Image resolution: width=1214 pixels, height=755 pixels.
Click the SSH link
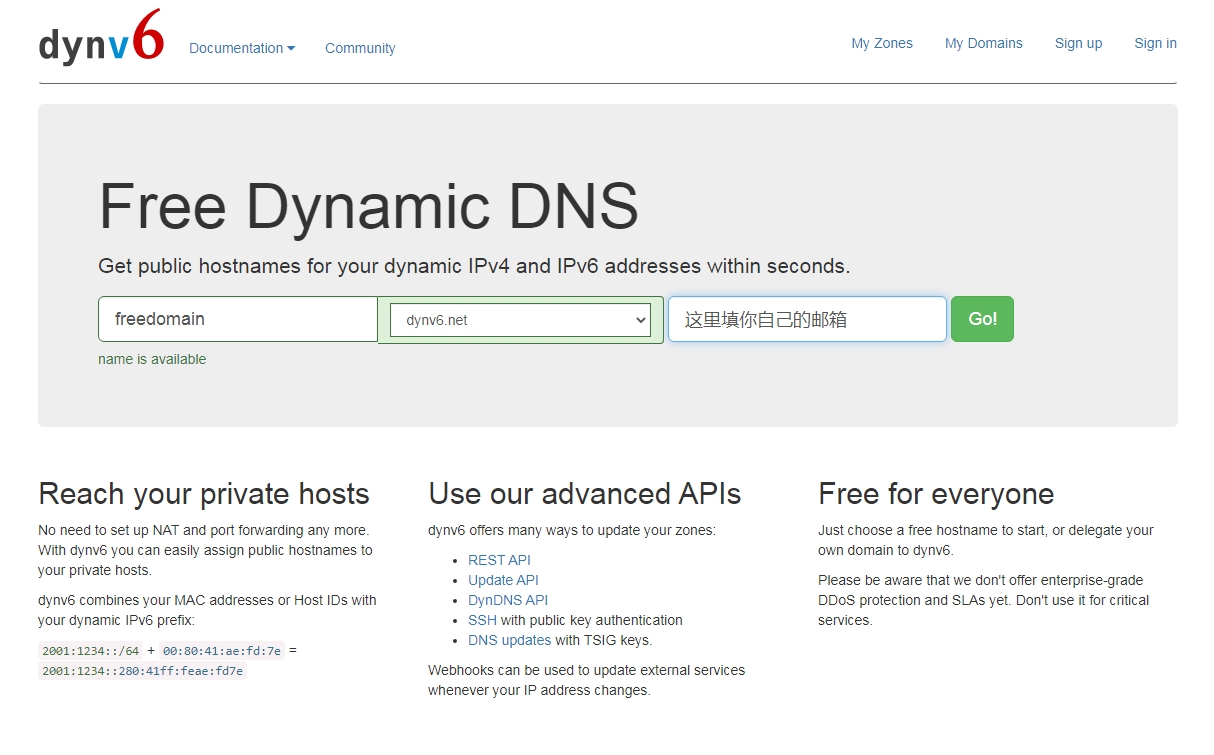pos(482,620)
